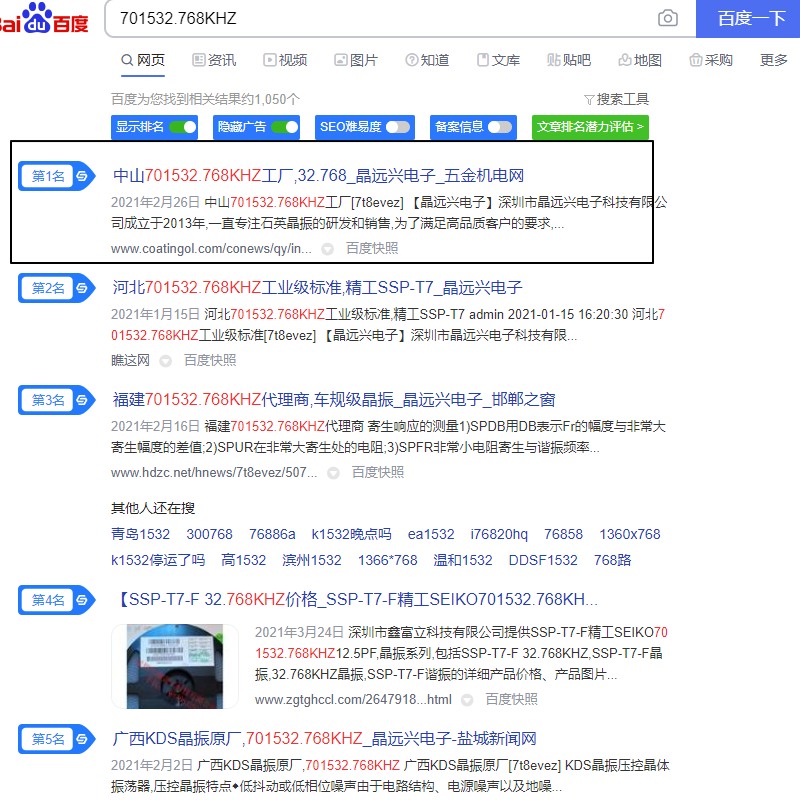Click the 第2名 rank label
800x800 pixels.
(48, 288)
